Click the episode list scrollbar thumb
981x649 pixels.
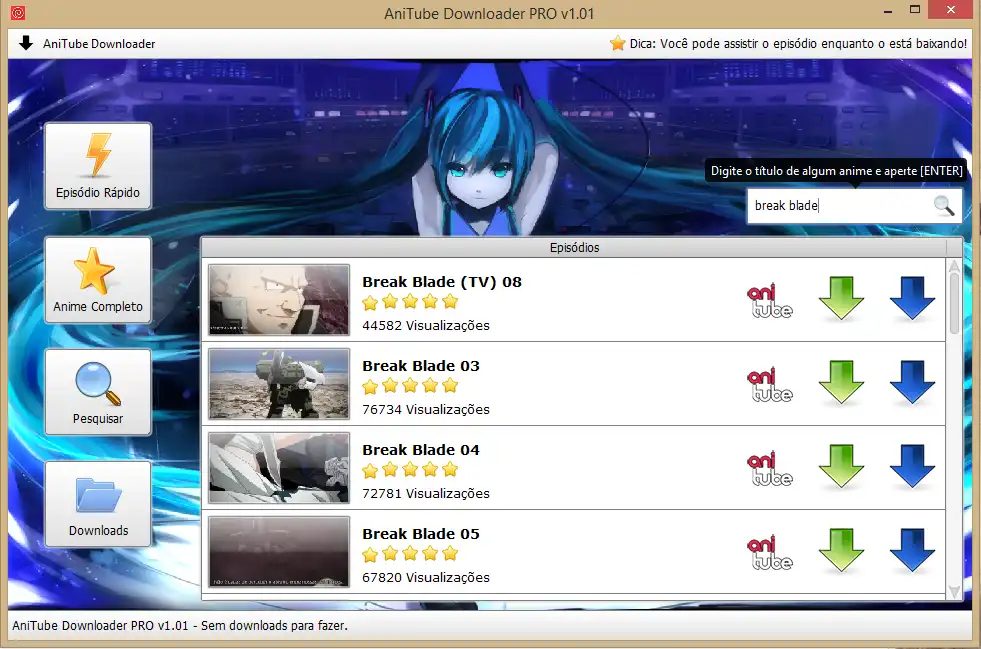(954, 303)
